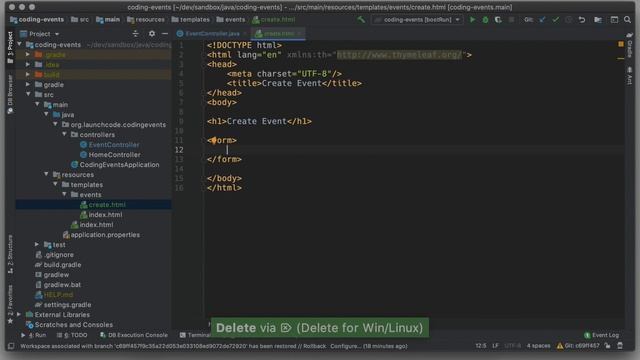Click the Search Everywhere magnifier icon
The width and height of the screenshot is (640, 360).
(627, 20)
